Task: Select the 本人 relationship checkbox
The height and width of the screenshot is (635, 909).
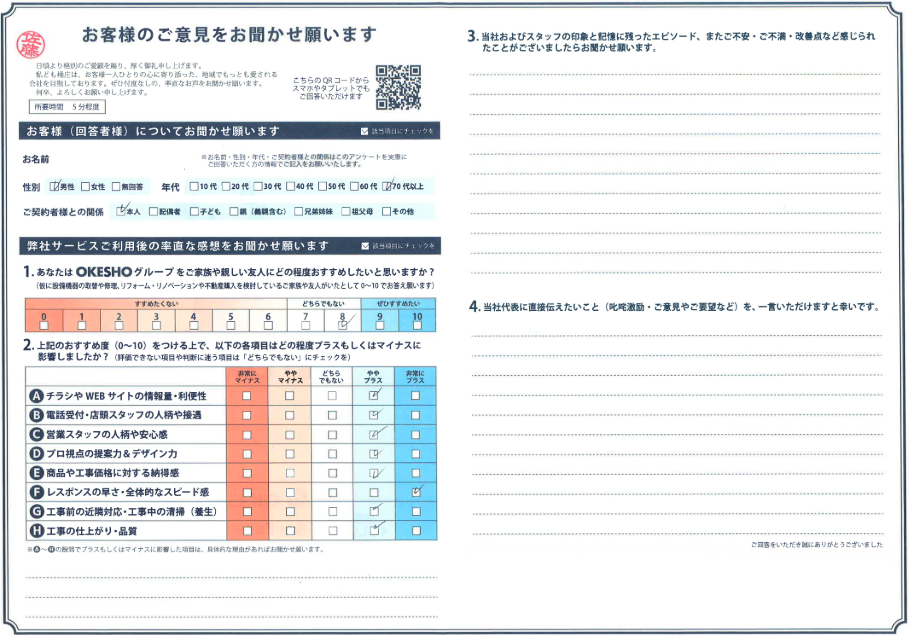Action: pyautogui.click(x=122, y=212)
